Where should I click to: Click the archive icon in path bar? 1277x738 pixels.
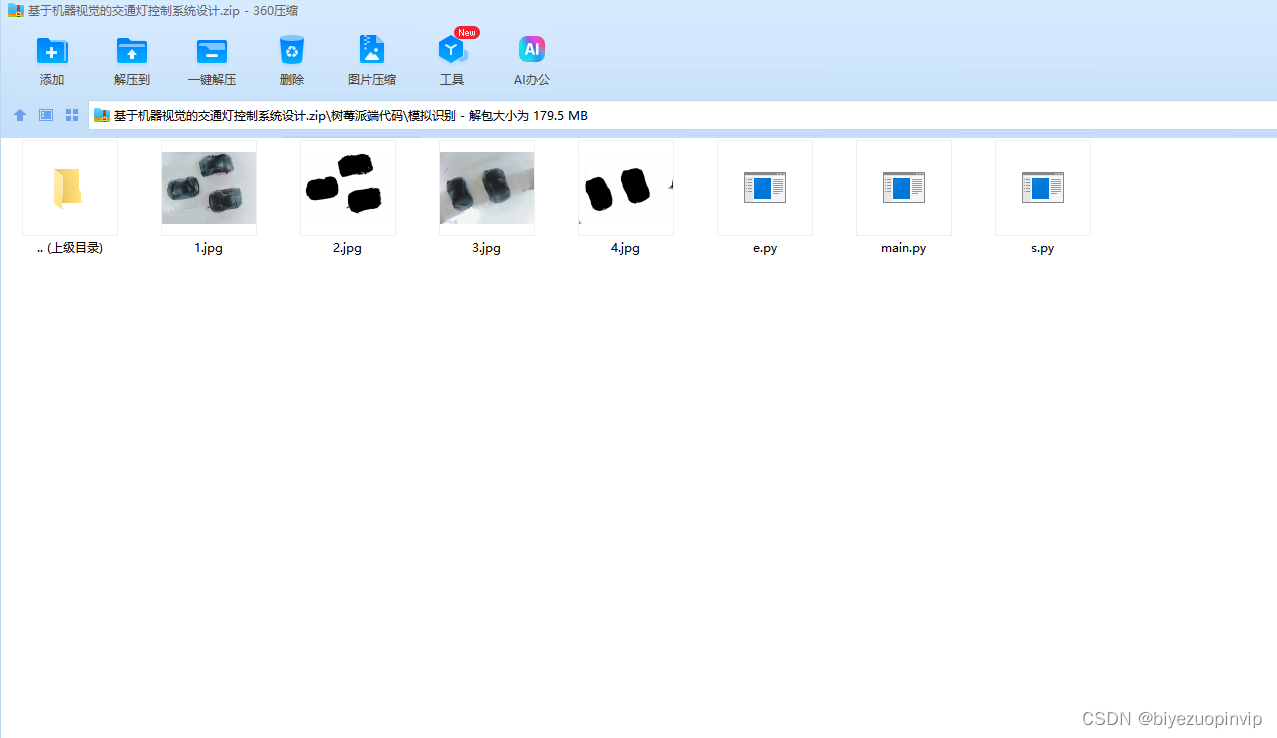102,115
